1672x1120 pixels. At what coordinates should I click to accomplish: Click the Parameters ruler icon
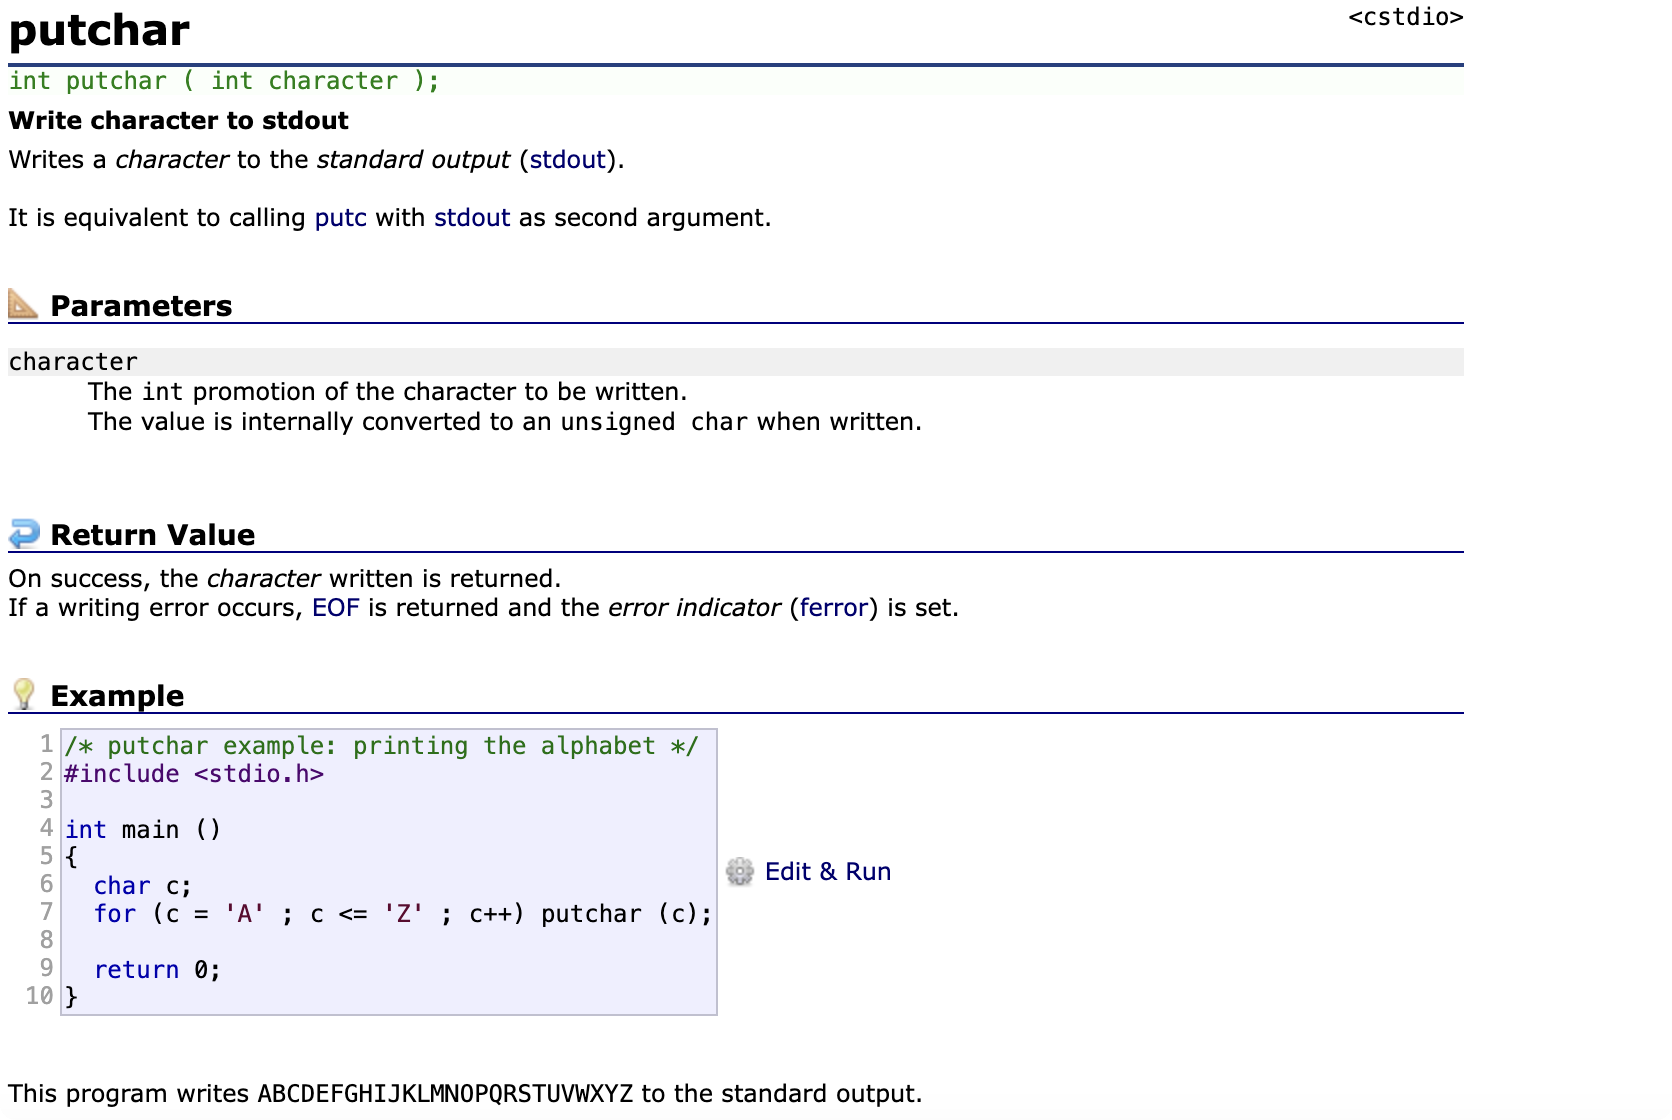(x=23, y=303)
